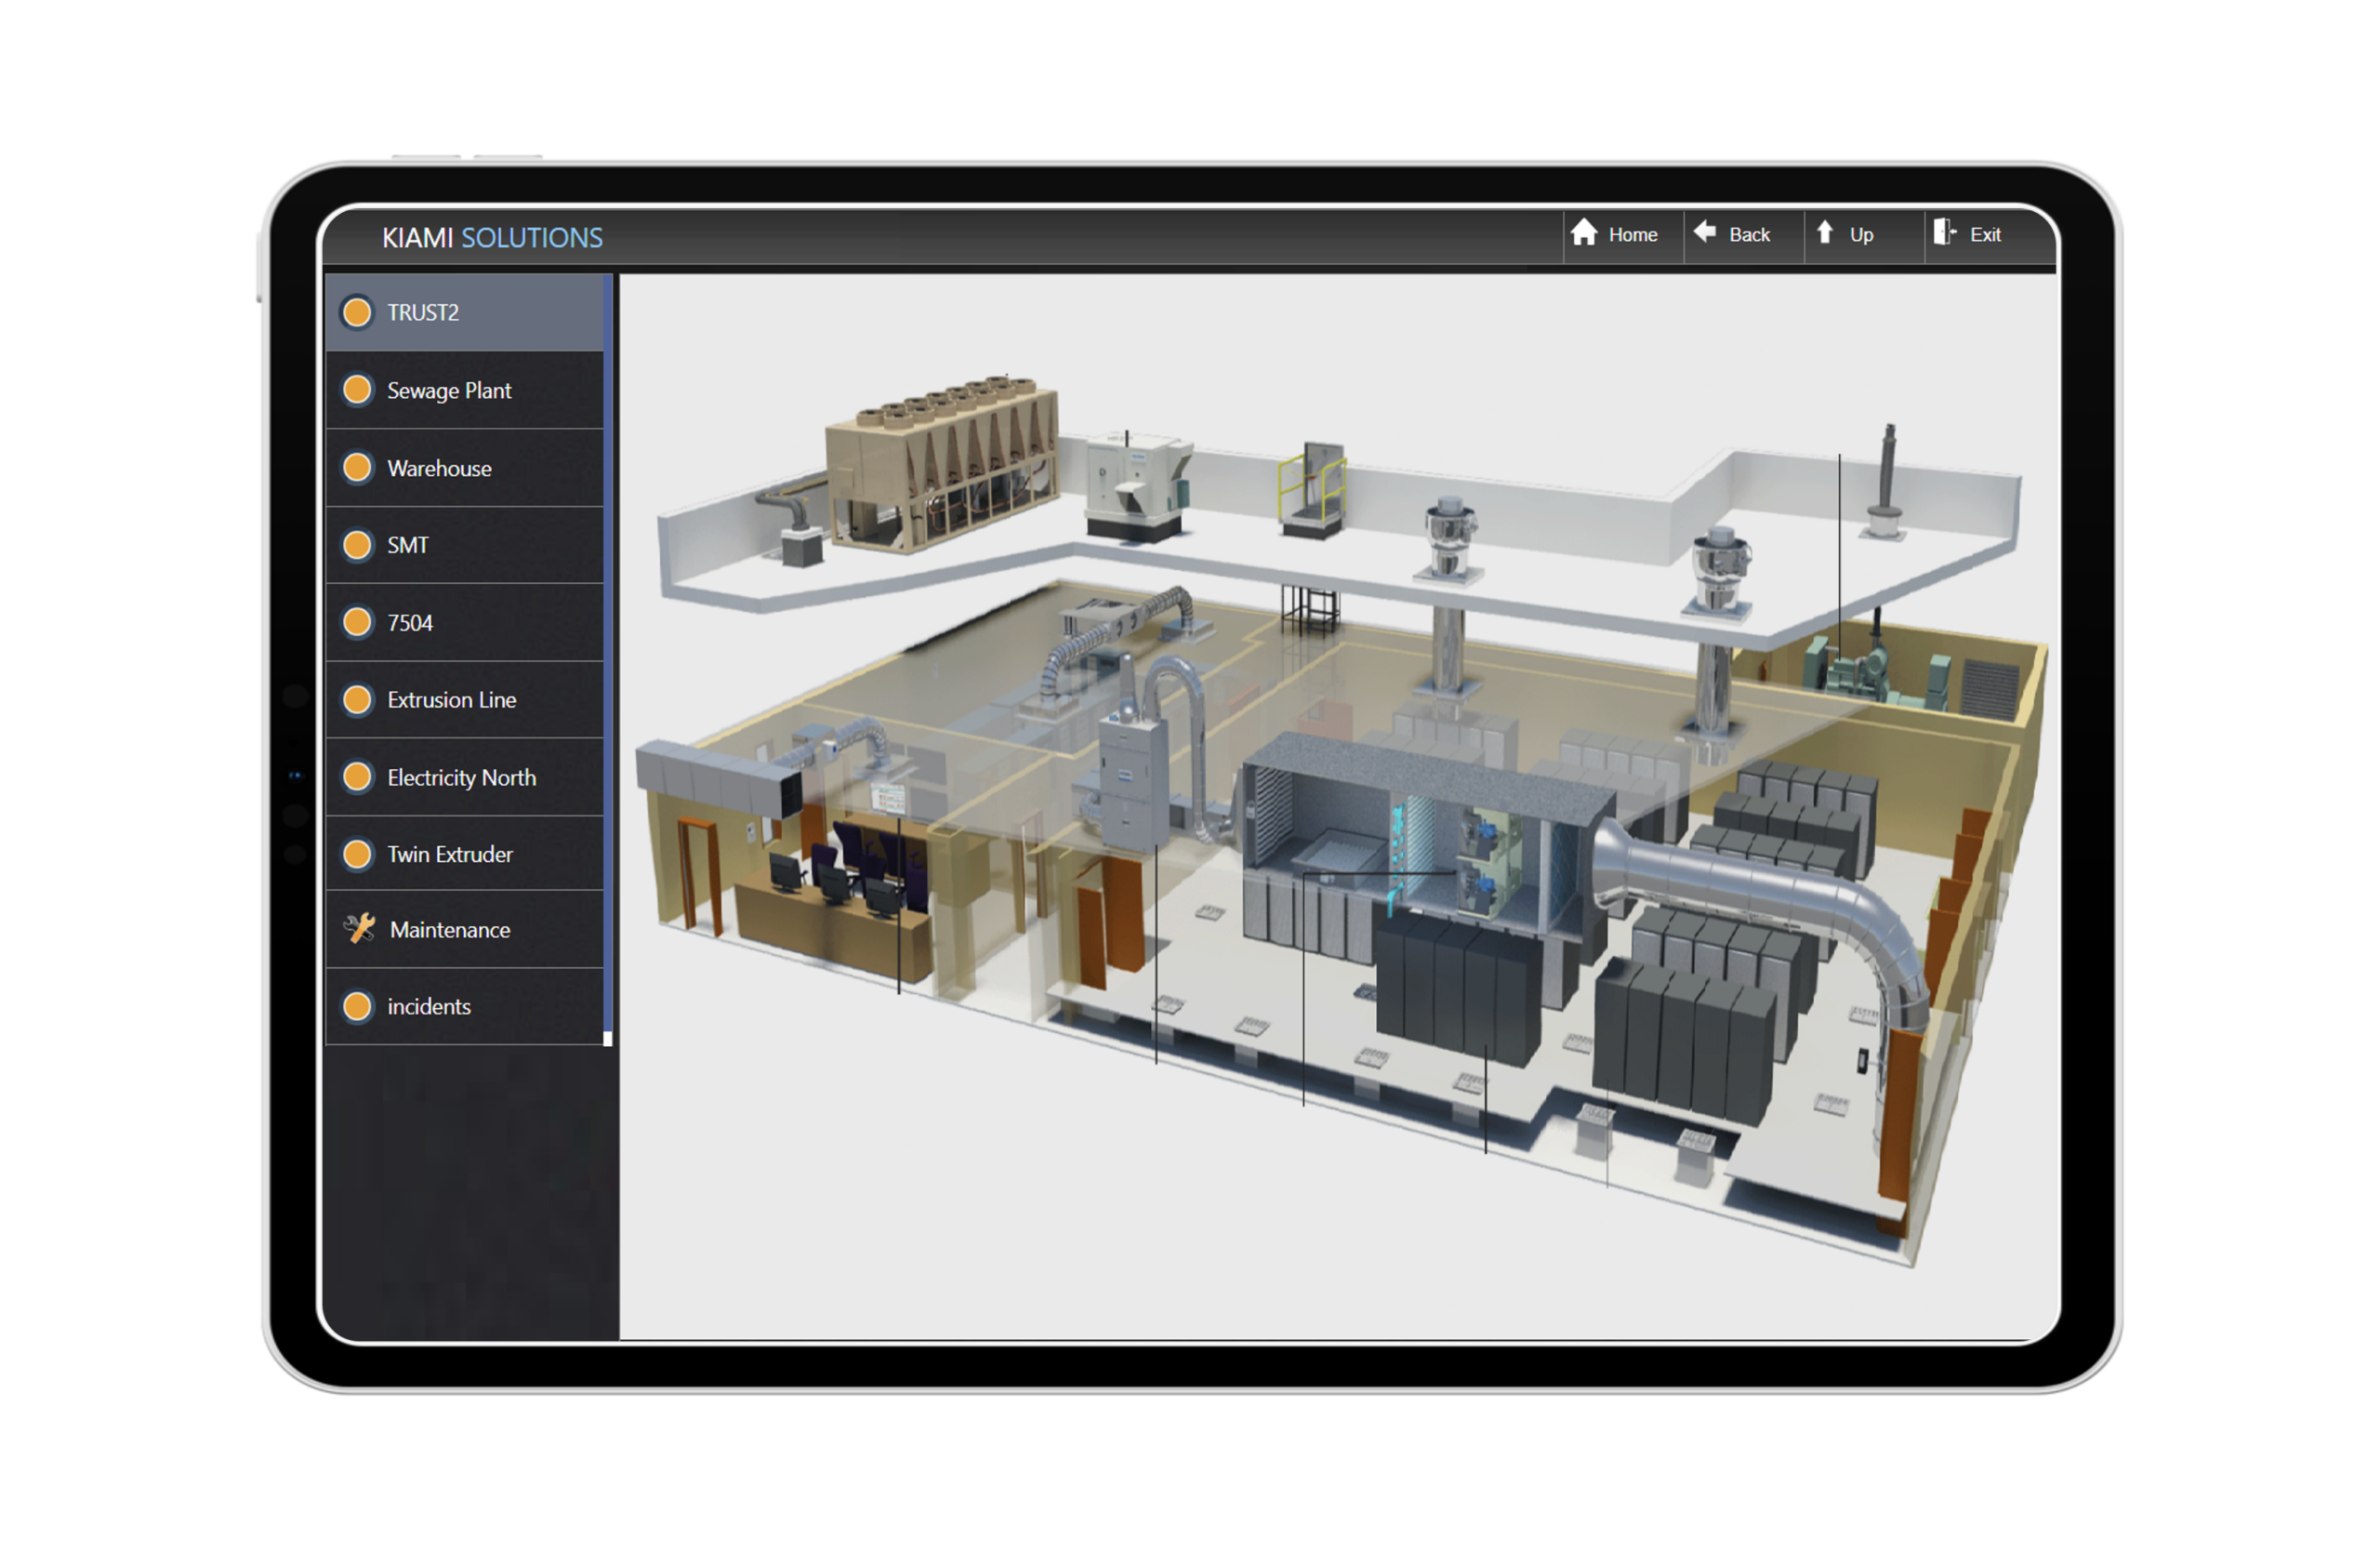Click the Exit door icon
This screenshot has height=1552, width=2380.
point(1944,233)
